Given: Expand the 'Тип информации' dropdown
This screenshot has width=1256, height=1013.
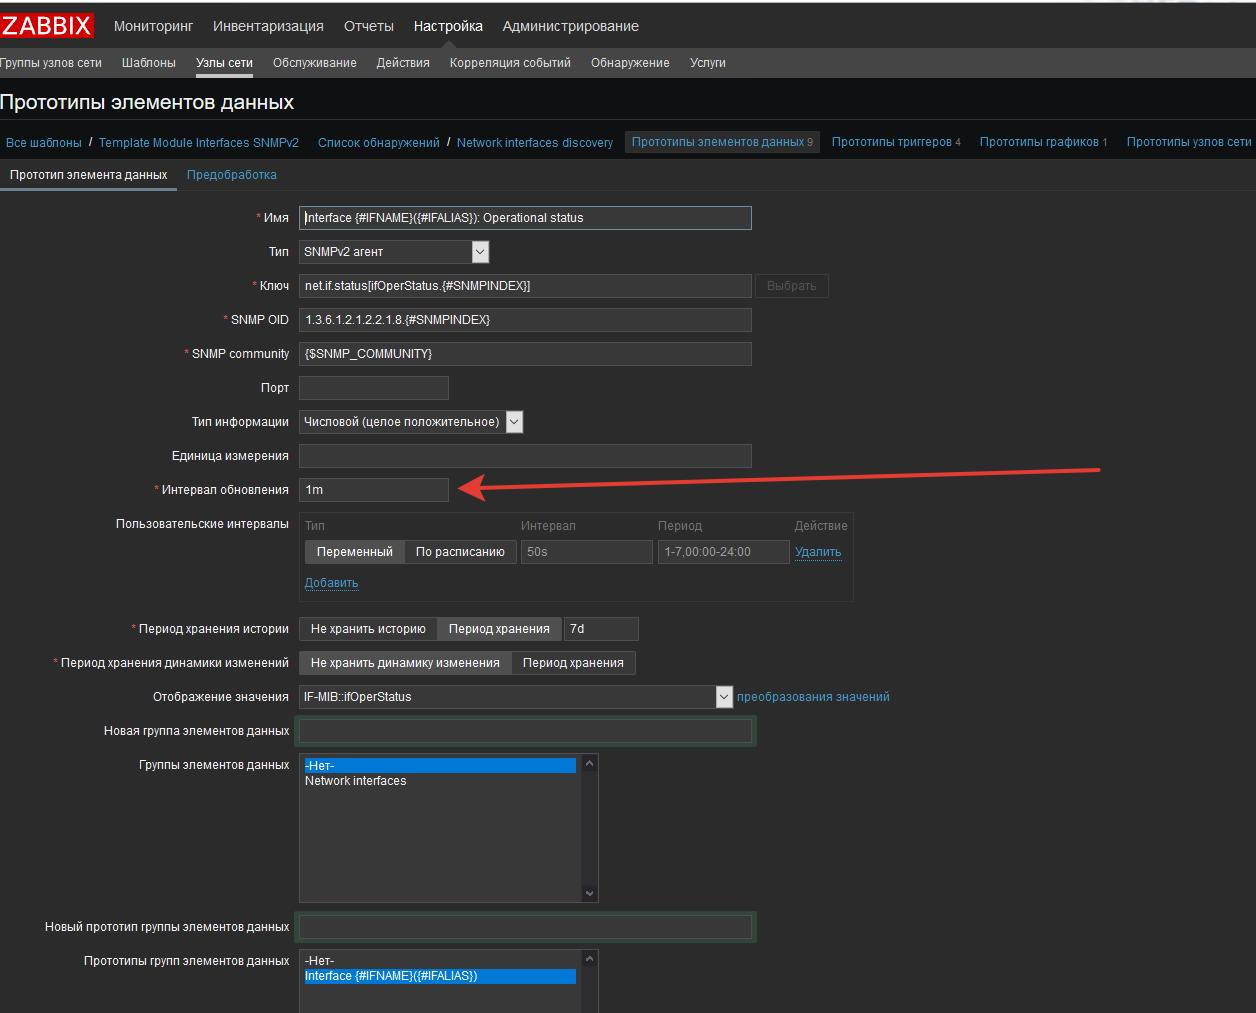Looking at the screenshot, I should pyautogui.click(x=411, y=422).
